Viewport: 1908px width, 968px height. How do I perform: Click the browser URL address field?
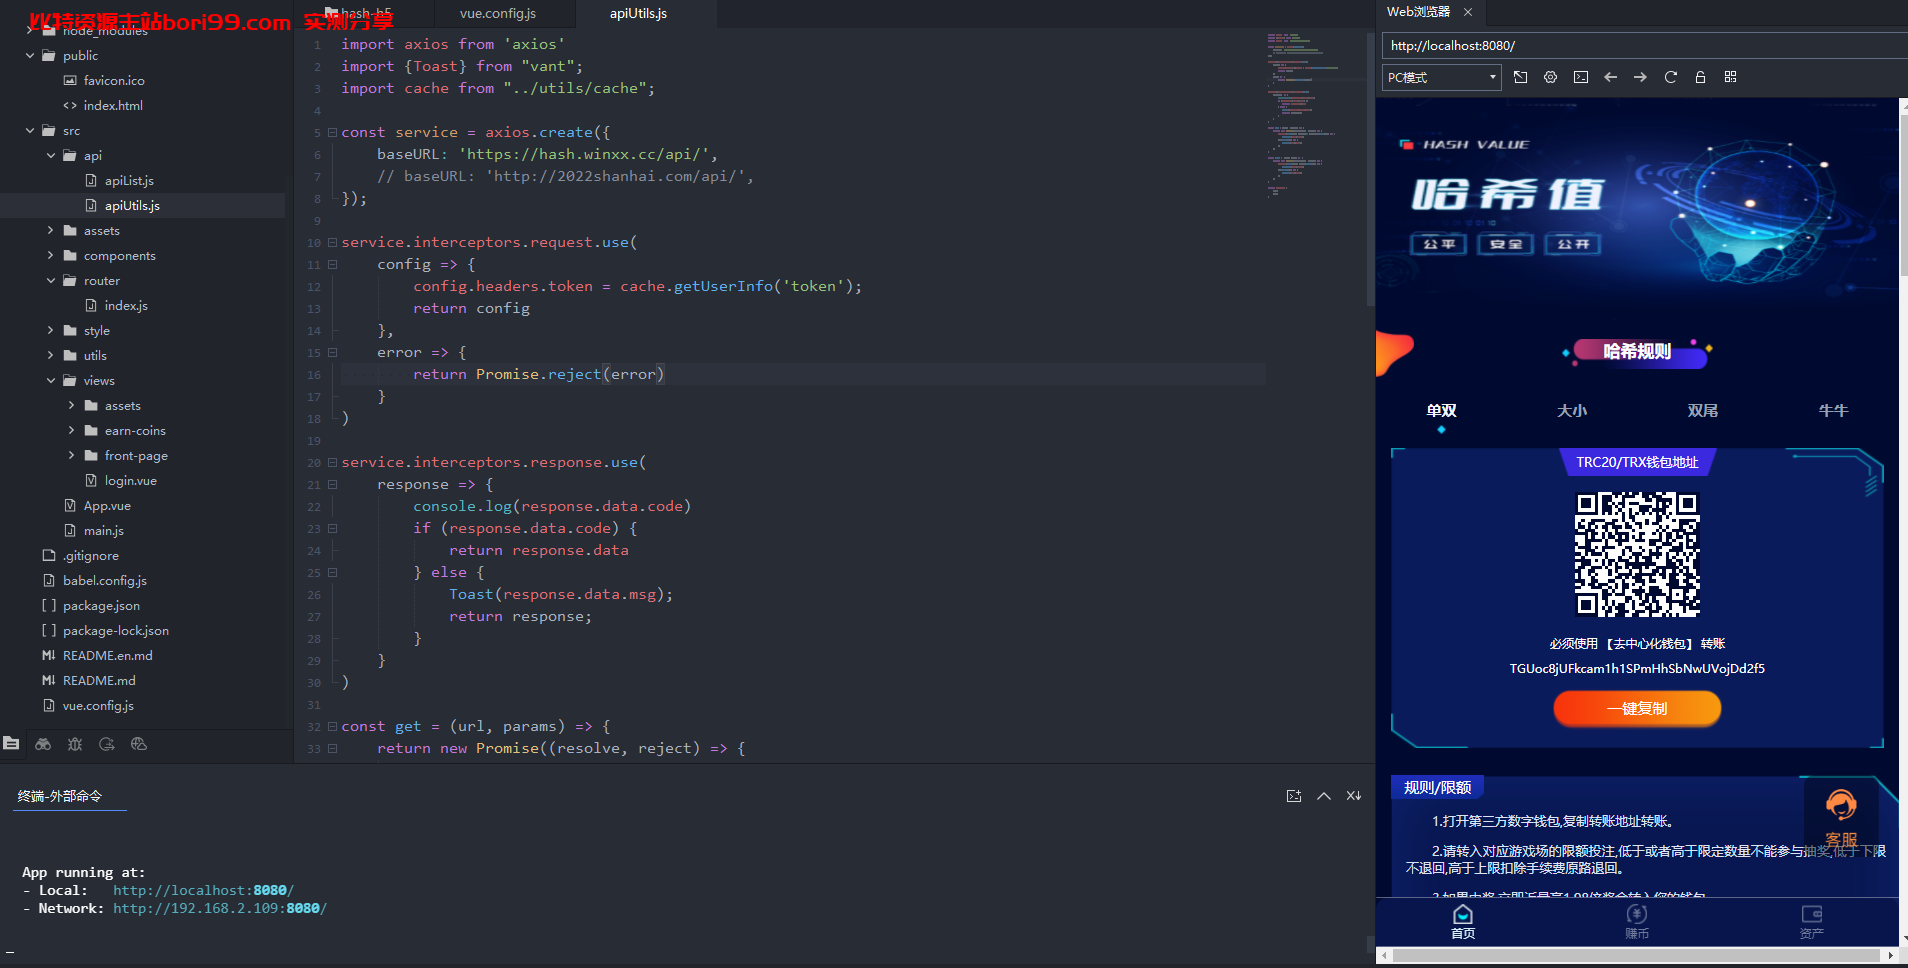1645,45
